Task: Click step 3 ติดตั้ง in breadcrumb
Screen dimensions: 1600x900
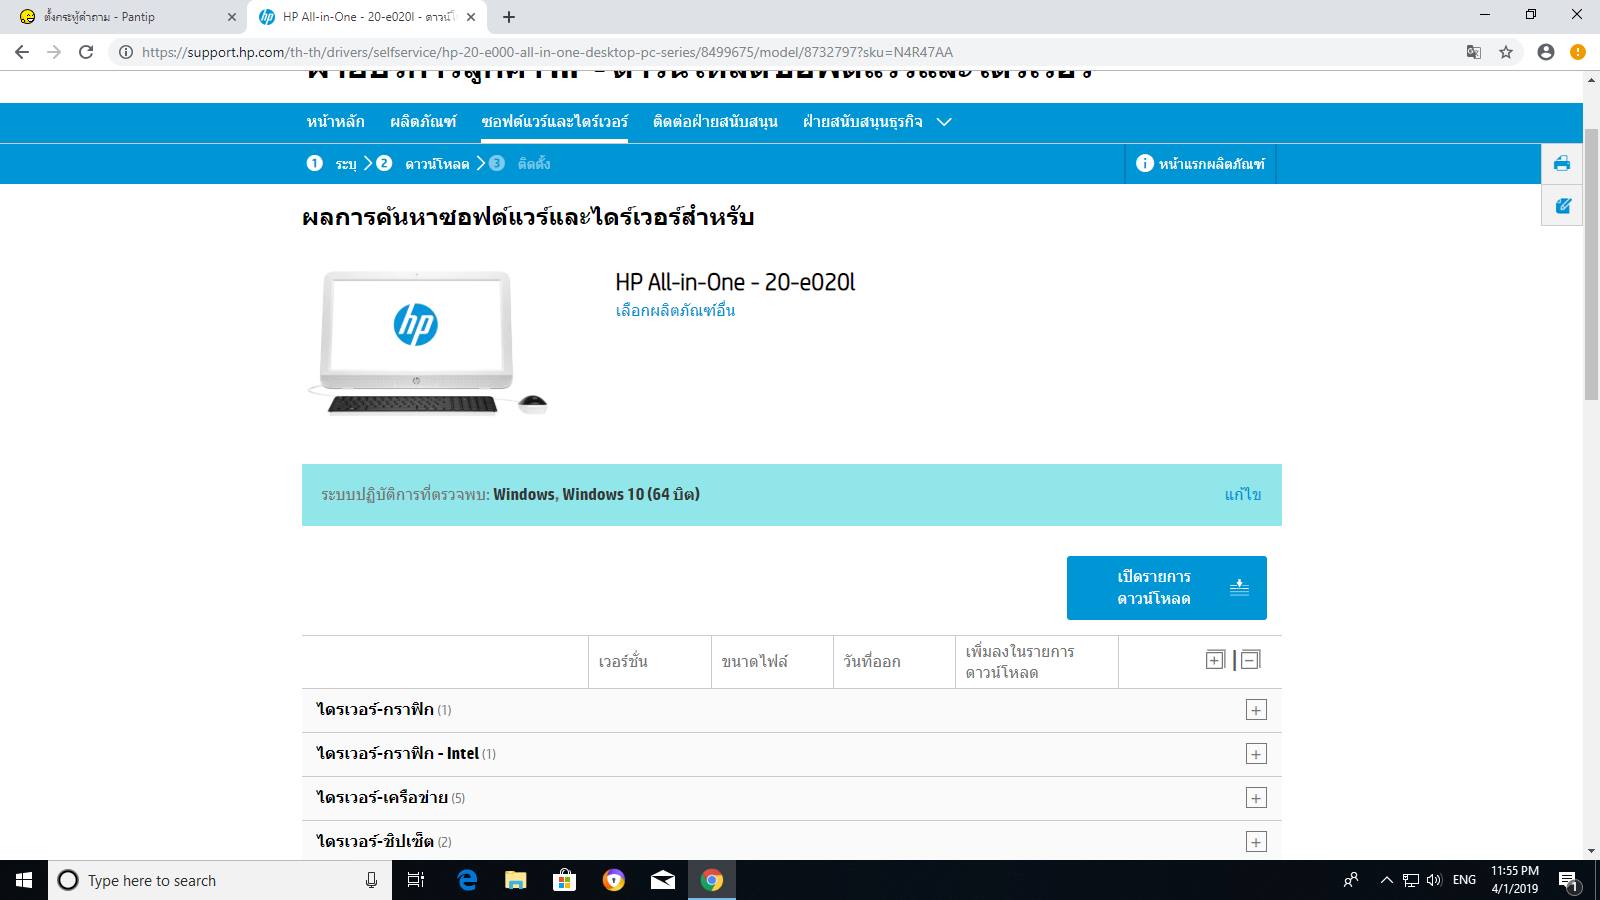Action: tap(519, 163)
